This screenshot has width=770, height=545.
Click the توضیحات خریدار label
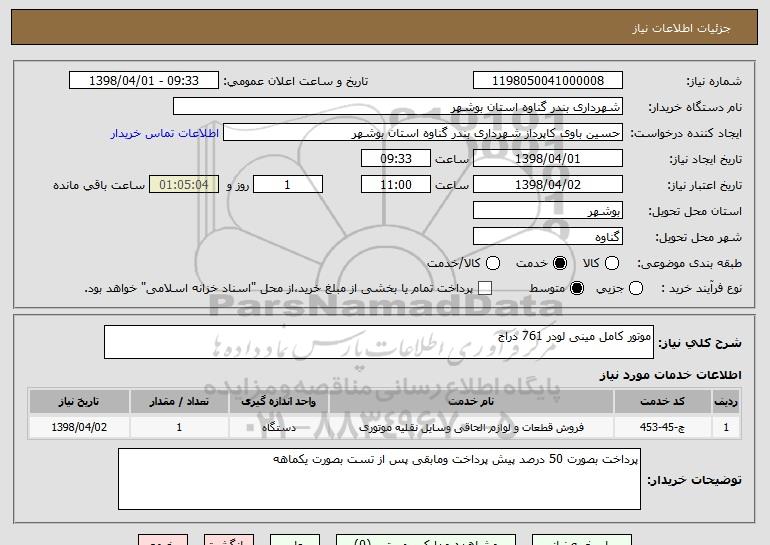[x=694, y=480]
